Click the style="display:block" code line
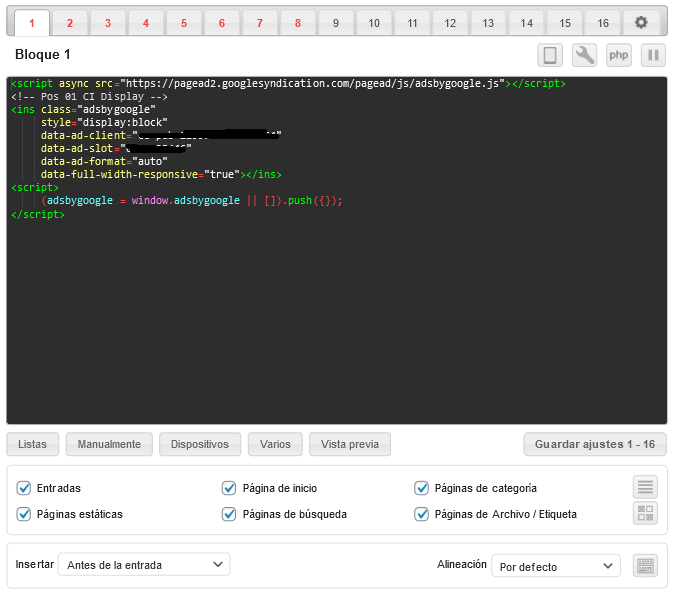 tap(104, 122)
